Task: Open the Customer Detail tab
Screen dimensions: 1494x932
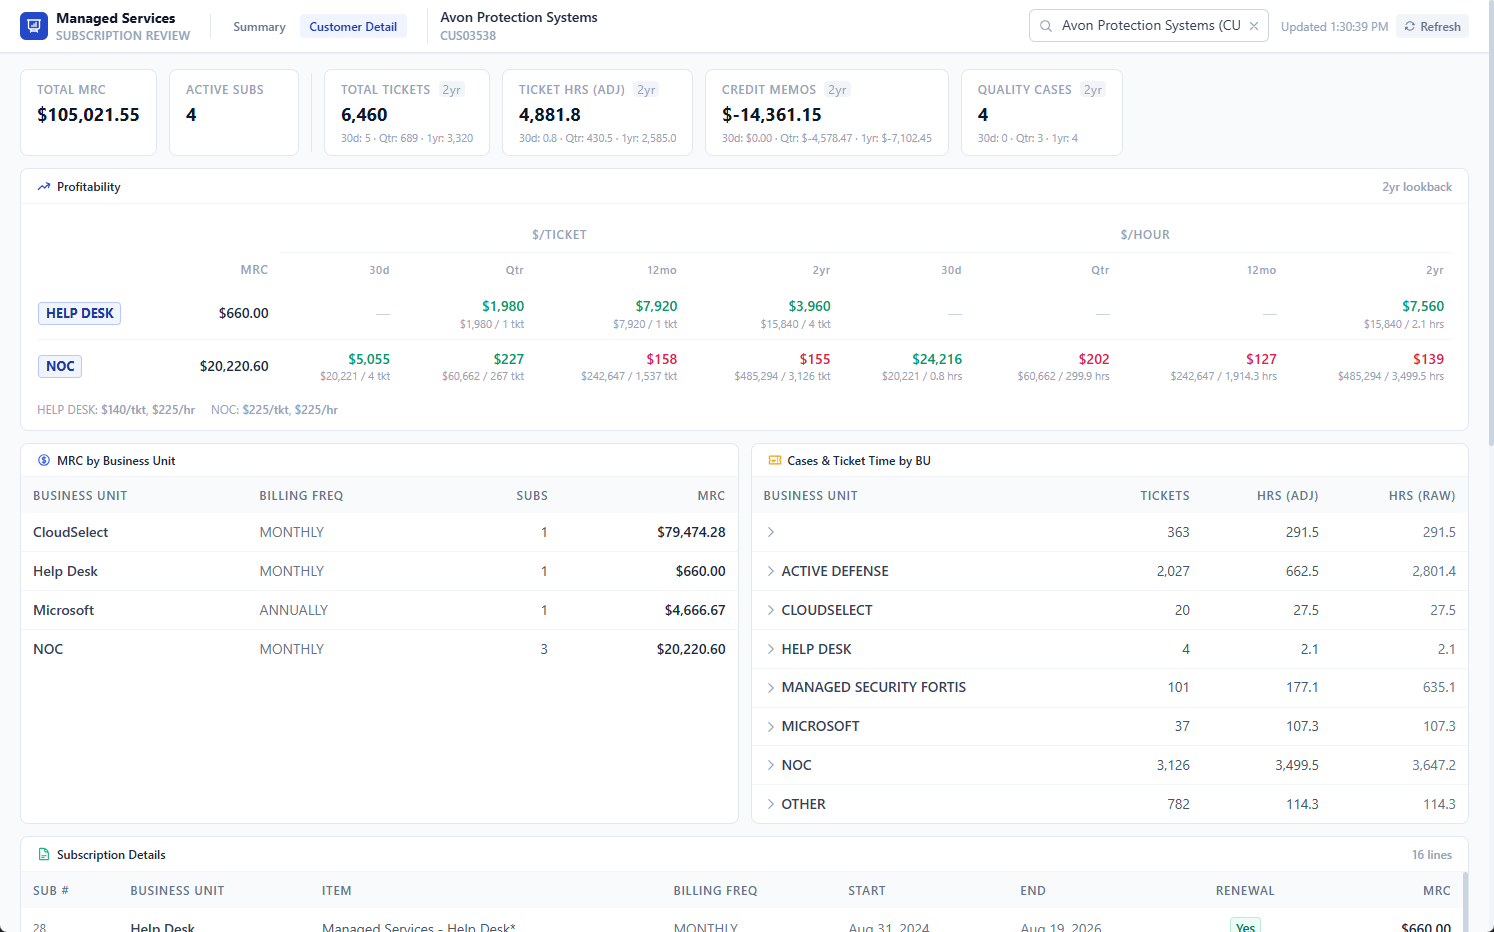Action: click(353, 27)
